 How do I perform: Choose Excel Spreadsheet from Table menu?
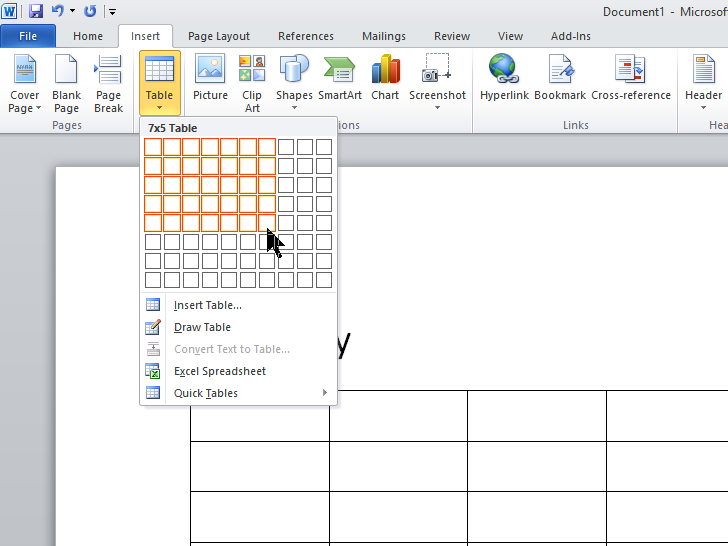238,371
